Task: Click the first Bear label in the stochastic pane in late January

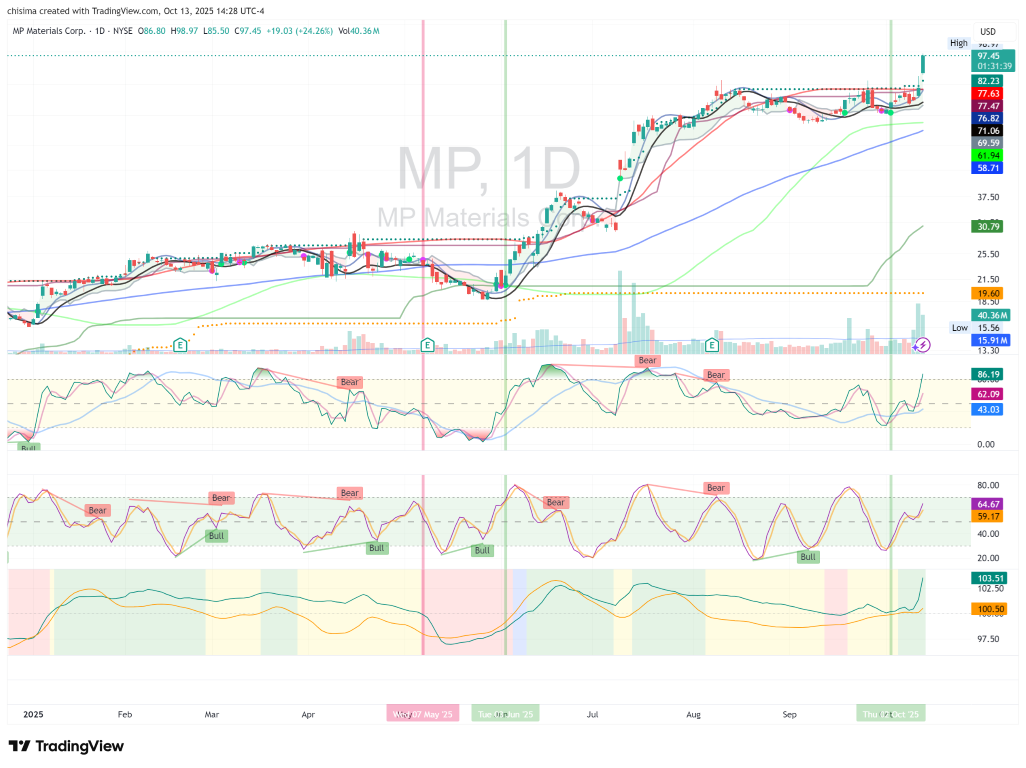Action: pyautogui.click(x=97, y=510)
